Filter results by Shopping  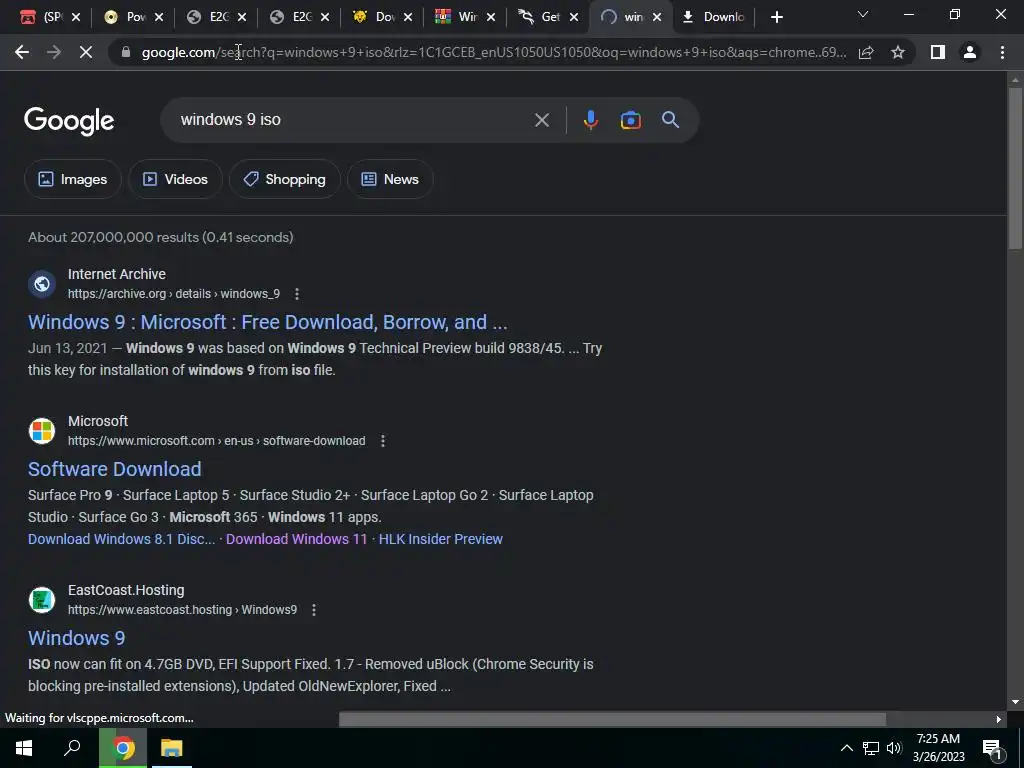(284, 180)
